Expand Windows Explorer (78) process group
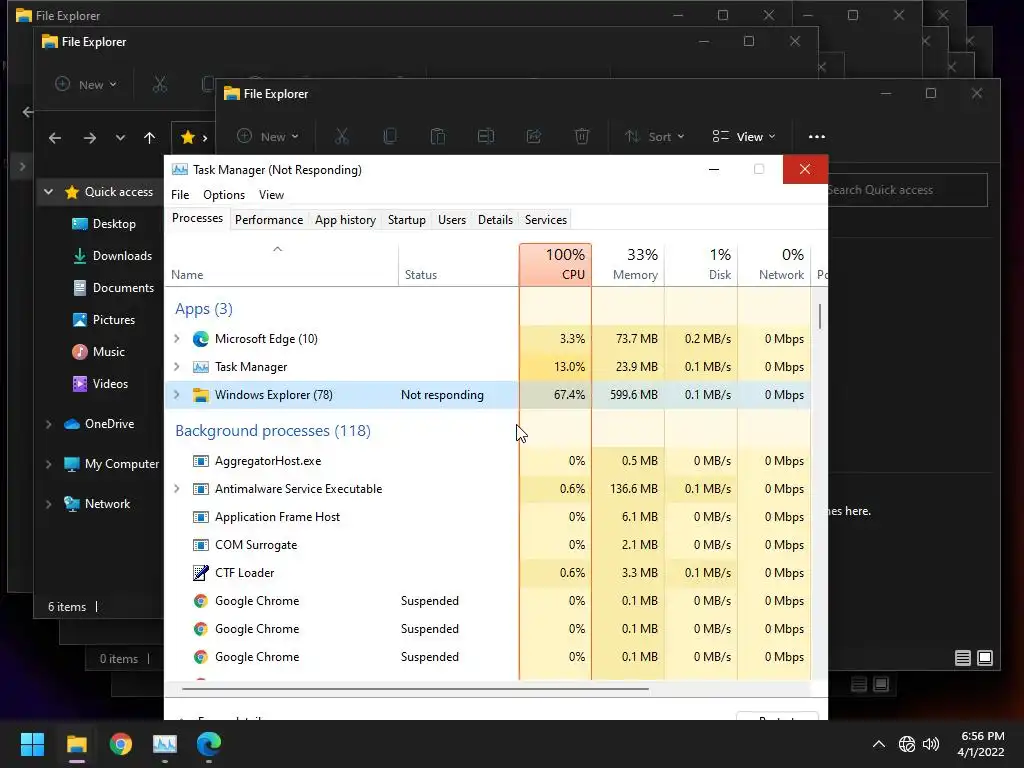The image size is (1024, 768). tap(176, 395)
